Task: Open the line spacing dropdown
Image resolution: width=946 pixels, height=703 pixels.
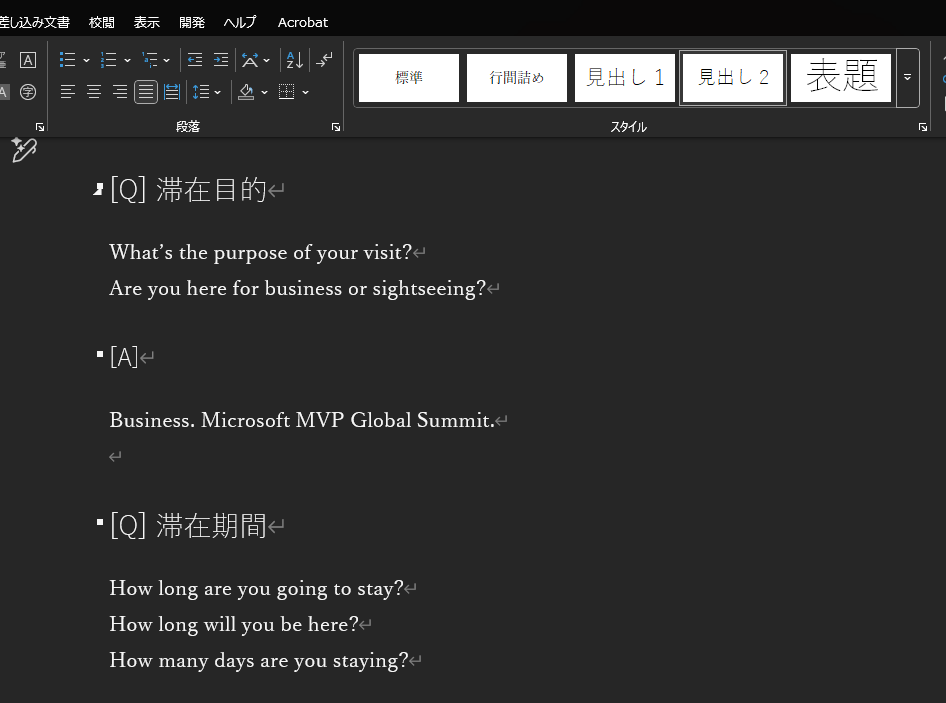Action: pyautogui.click(x=207, y=92)
